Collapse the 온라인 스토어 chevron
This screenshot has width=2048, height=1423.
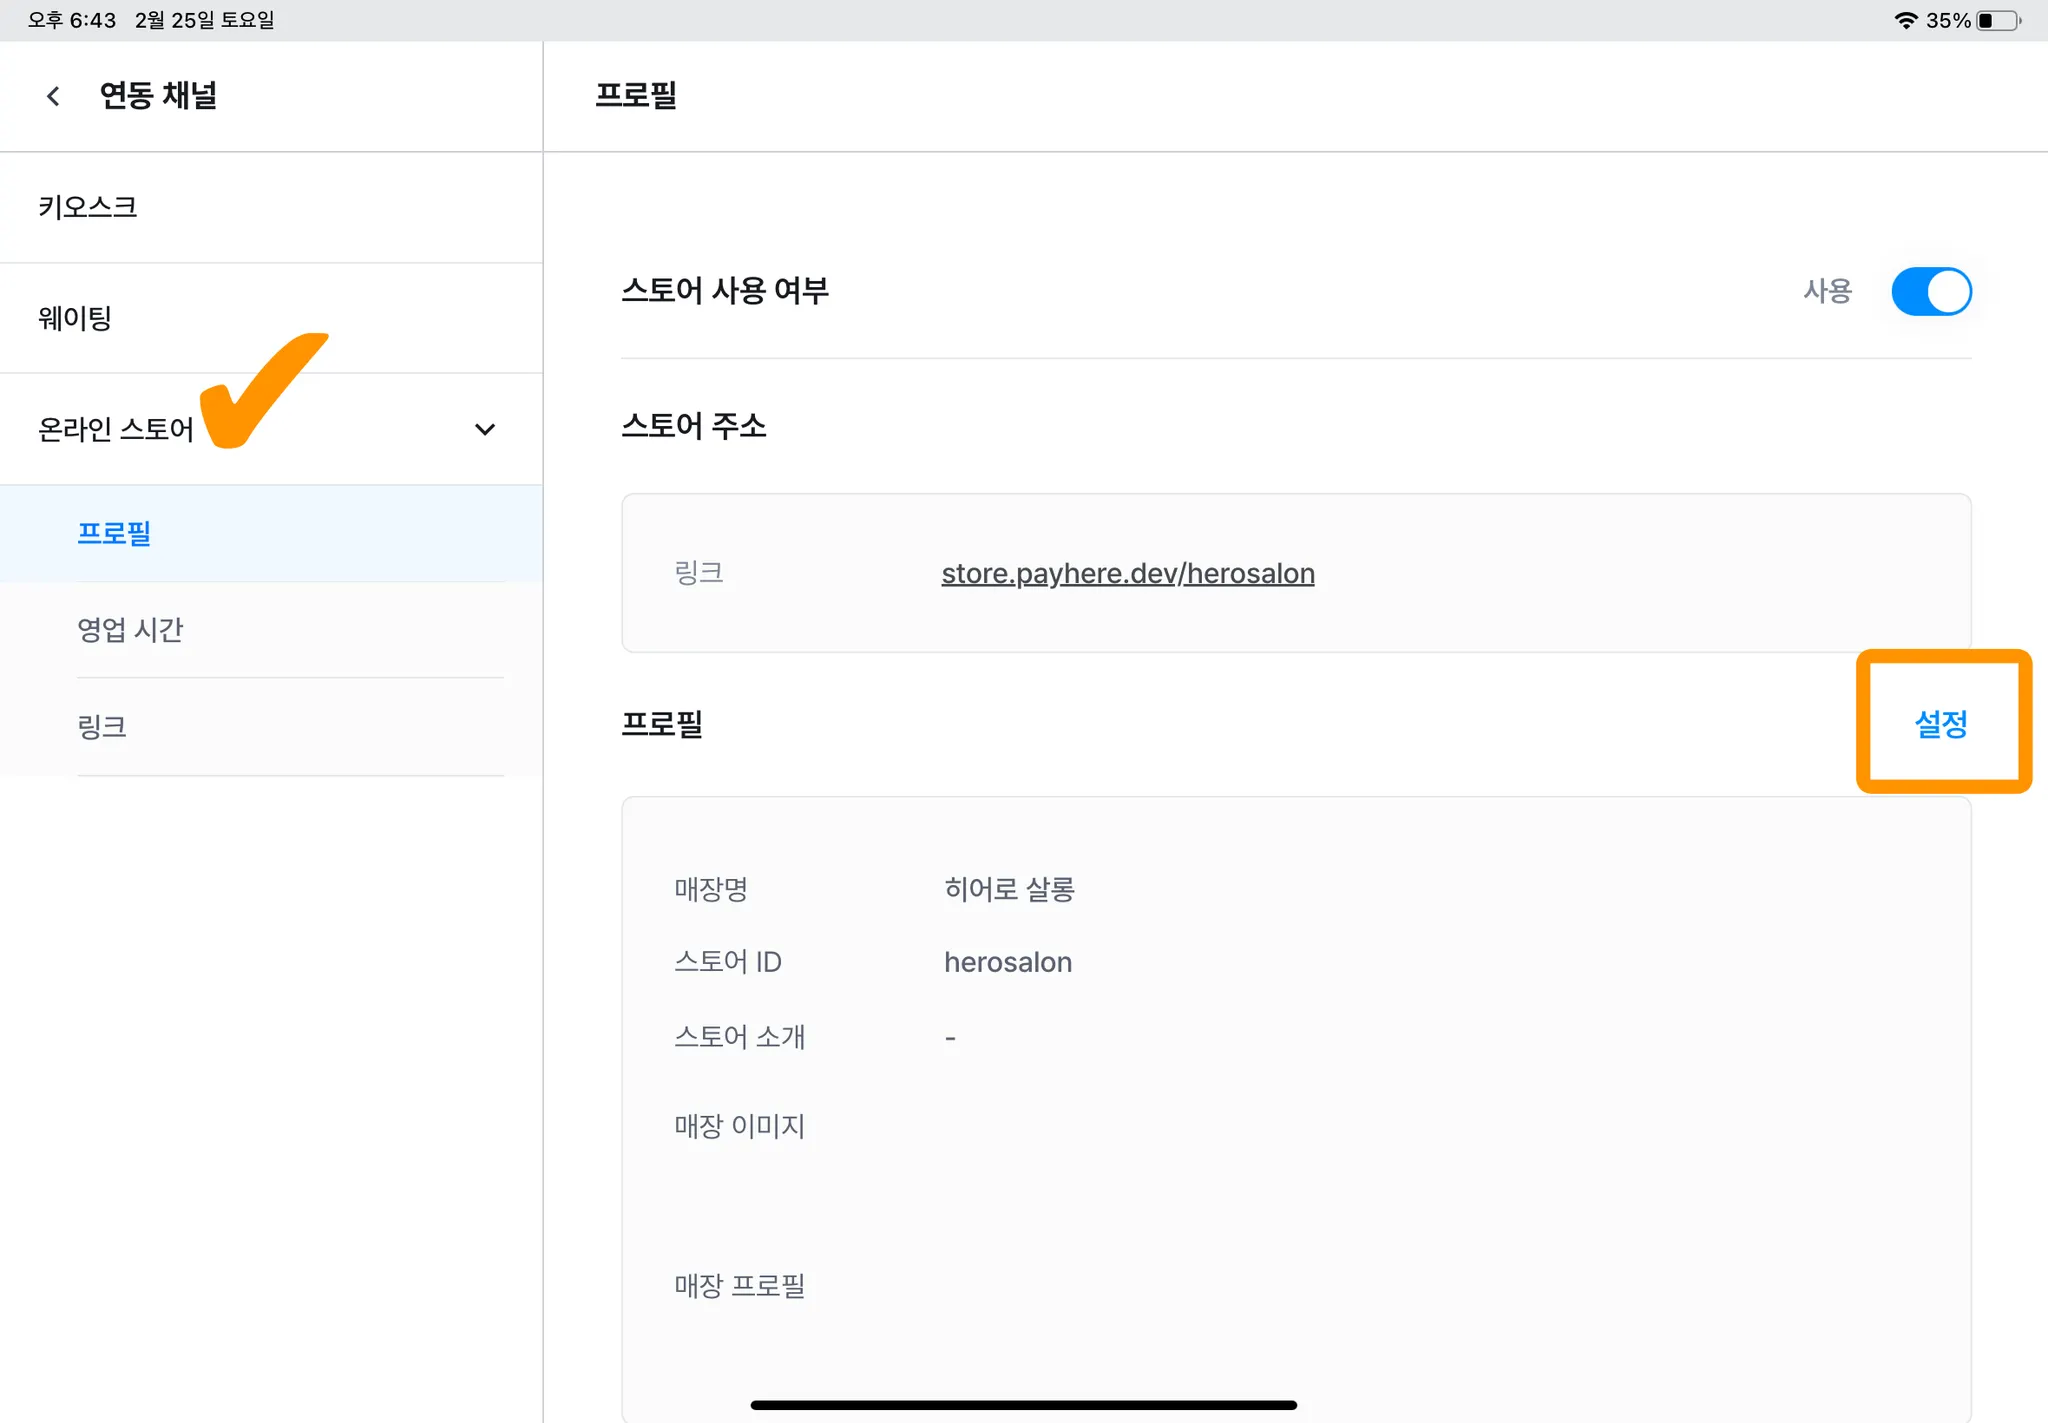[485, 430]
